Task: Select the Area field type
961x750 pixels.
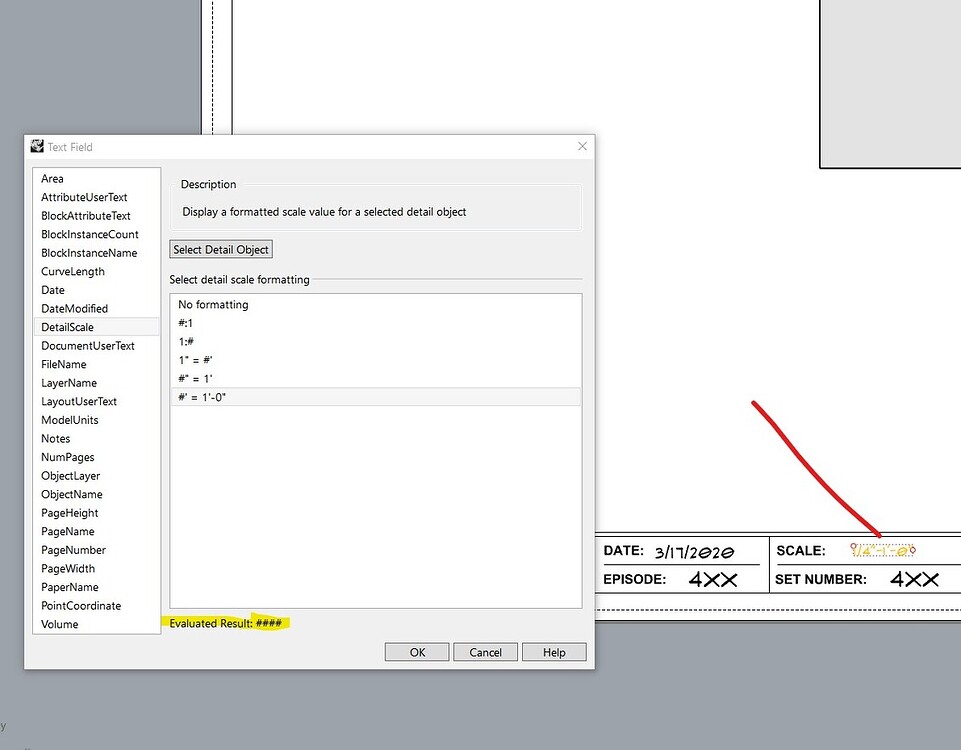Action: (x=52, y=178)
